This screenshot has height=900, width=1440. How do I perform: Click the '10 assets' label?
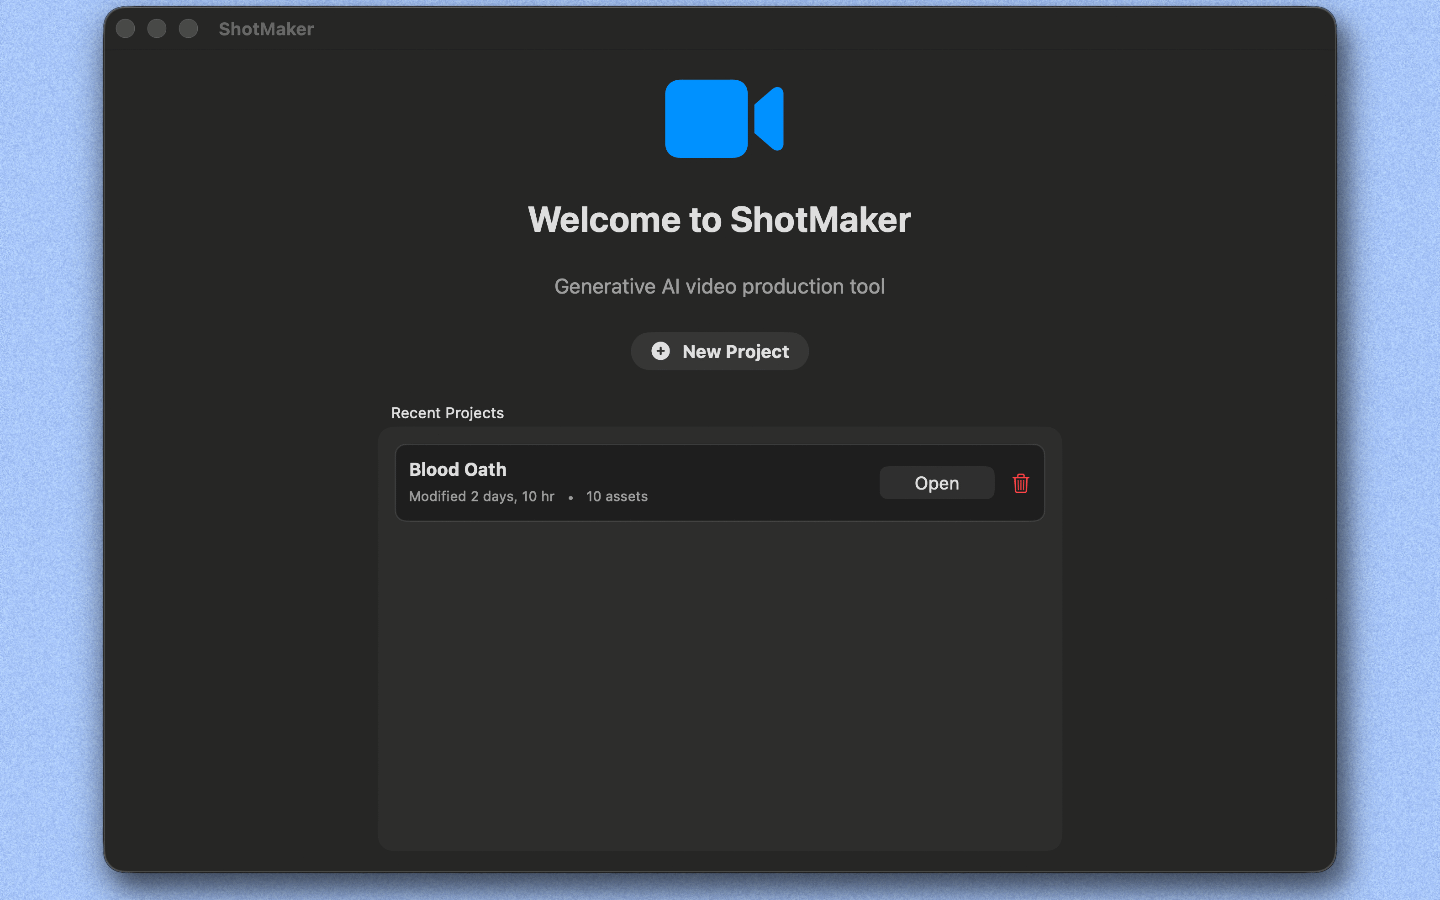[x=616, y=496]
